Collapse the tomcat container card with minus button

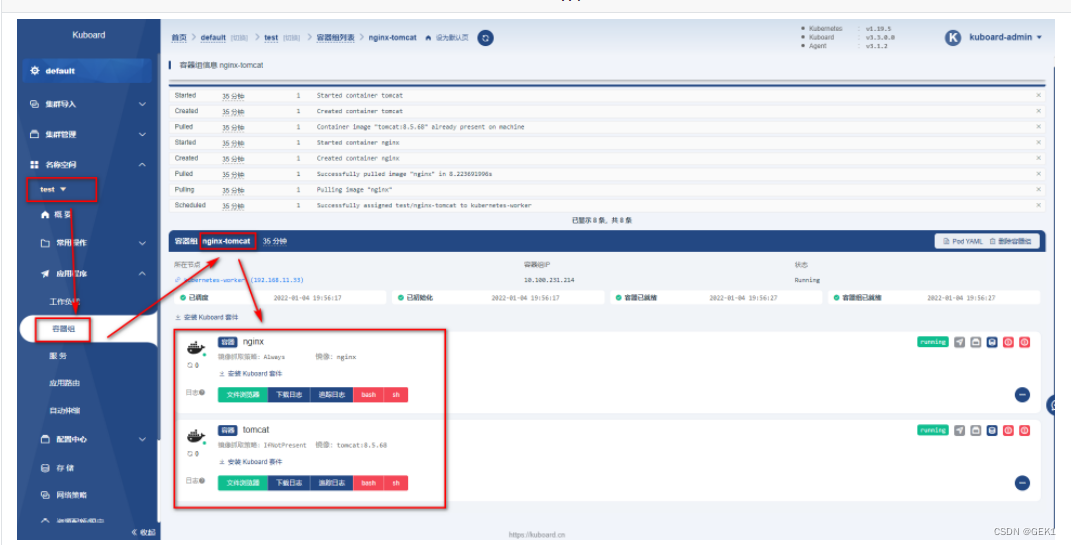click(x=1023, y=483)
